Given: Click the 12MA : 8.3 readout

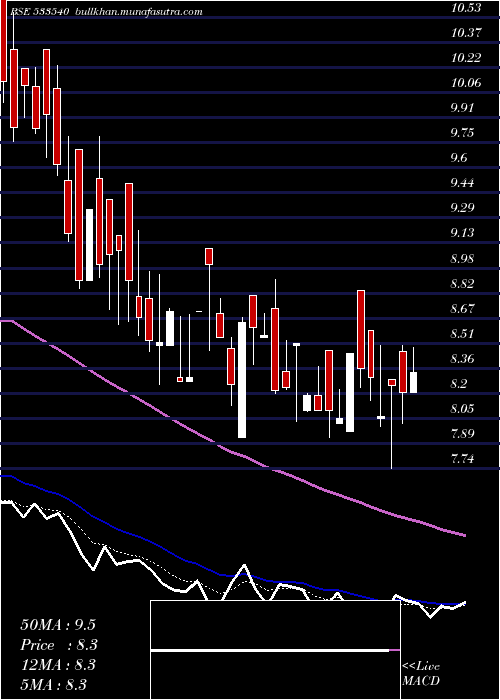Looking at the screenshot, I should click(x=58, y=665).
